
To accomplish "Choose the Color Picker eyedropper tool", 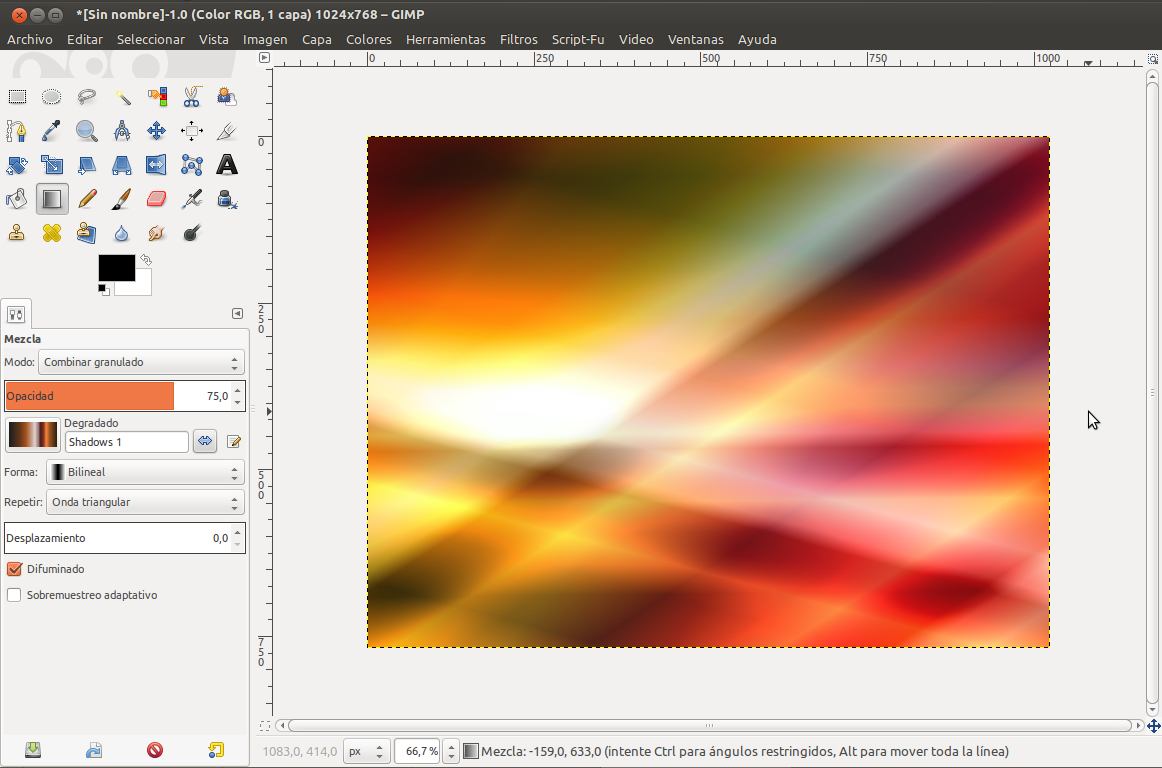I will (x=52, y=131).
